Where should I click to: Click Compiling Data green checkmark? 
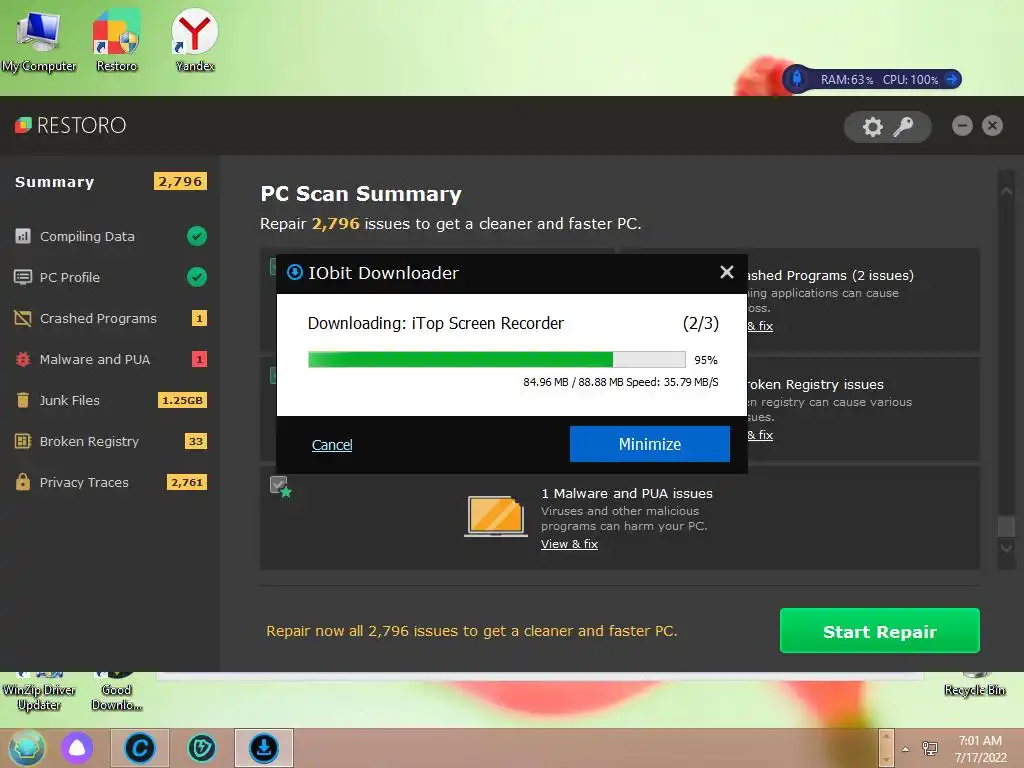click(x=197, y=236)
